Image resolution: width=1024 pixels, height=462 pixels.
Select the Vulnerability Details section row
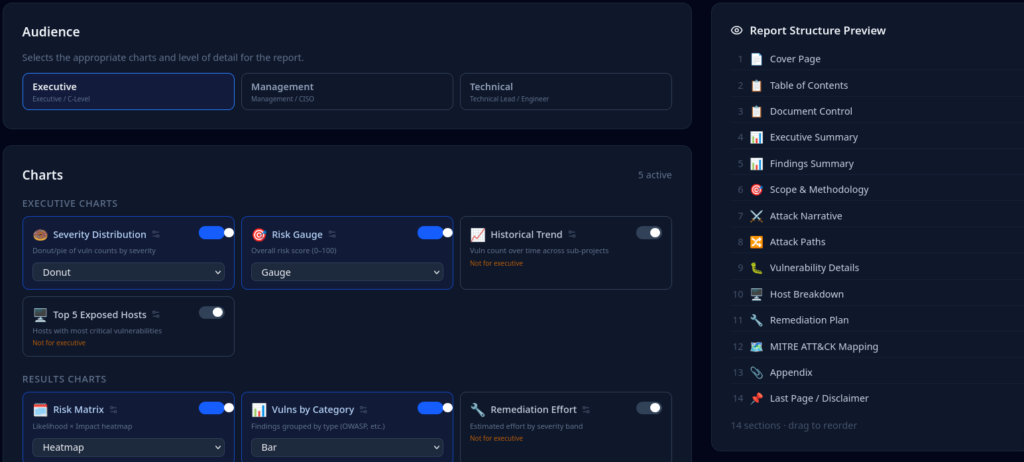click(877, 268)
